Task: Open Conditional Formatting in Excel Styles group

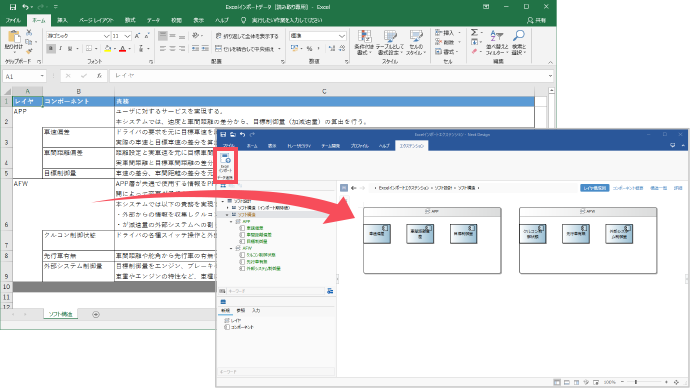Action: click(364, 43)
